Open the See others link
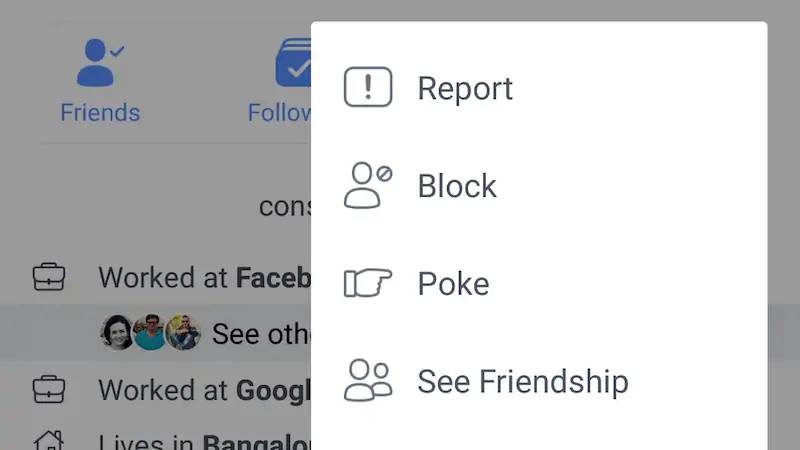The height and width of the screenshot is (450, 800). click(x=260, y=334)
